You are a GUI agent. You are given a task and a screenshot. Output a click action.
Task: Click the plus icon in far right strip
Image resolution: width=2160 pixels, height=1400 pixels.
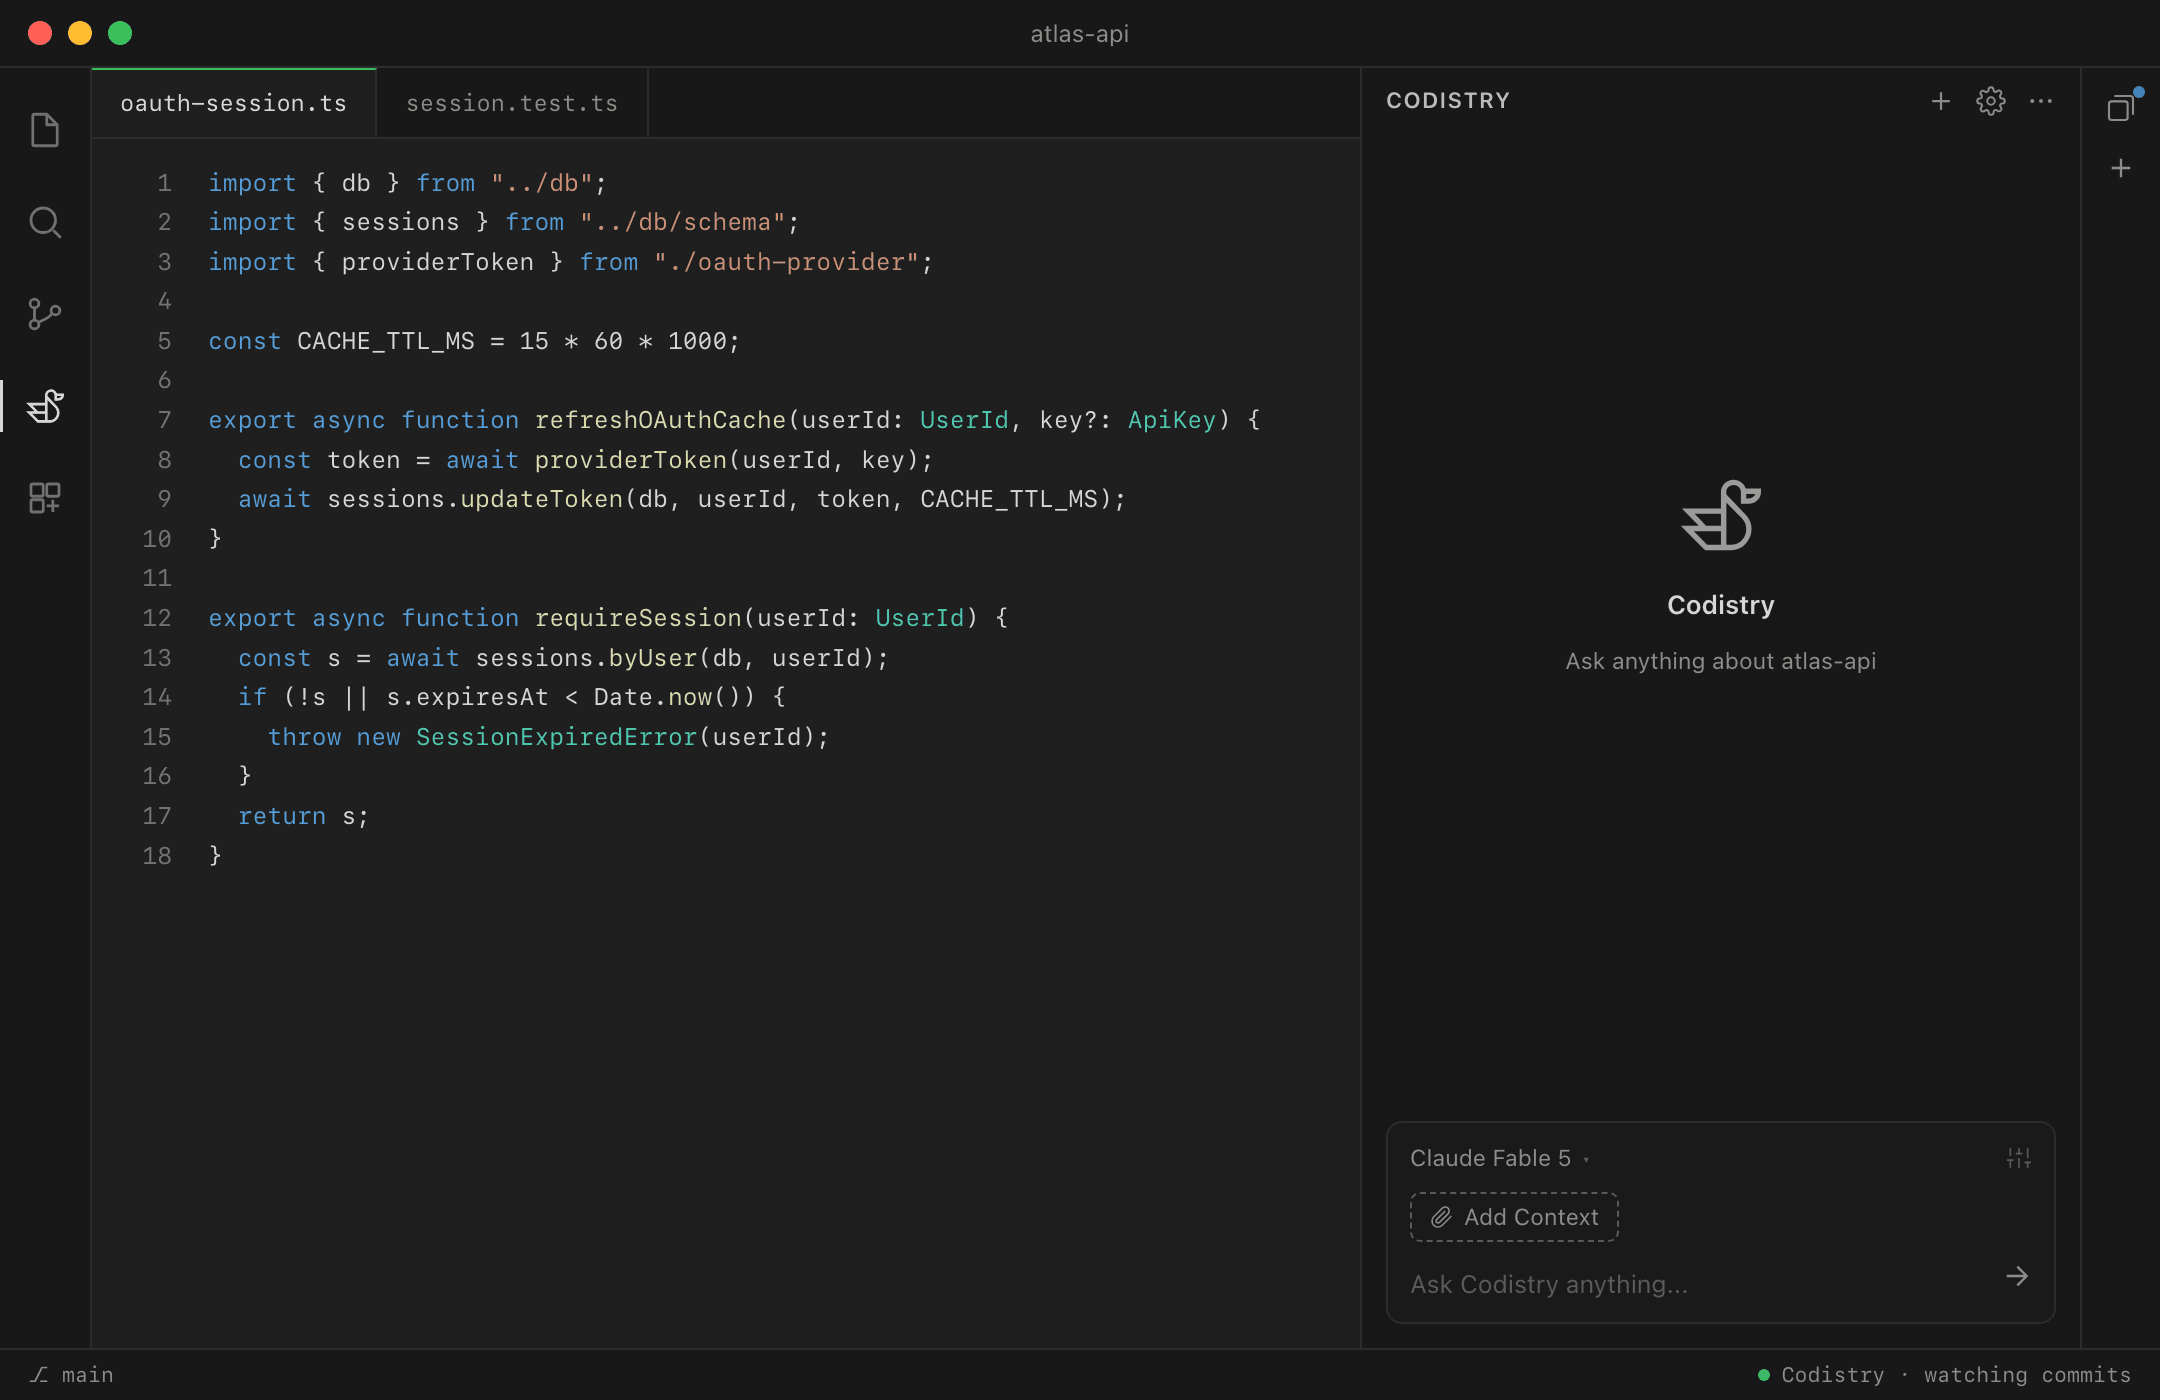pyautogui.click(x=2121, y=168)
